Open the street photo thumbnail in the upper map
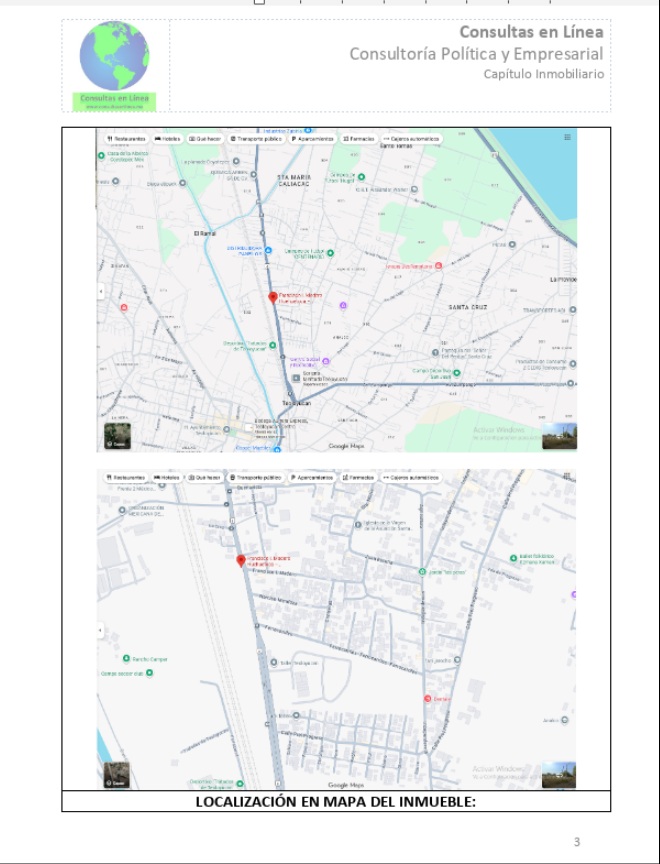 pos(559,436)
